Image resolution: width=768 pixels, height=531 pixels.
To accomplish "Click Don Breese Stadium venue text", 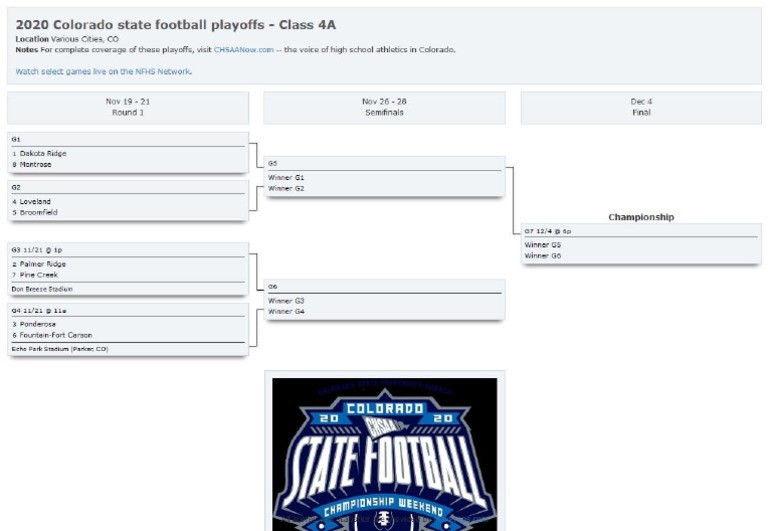I will (x=42, y=289).
